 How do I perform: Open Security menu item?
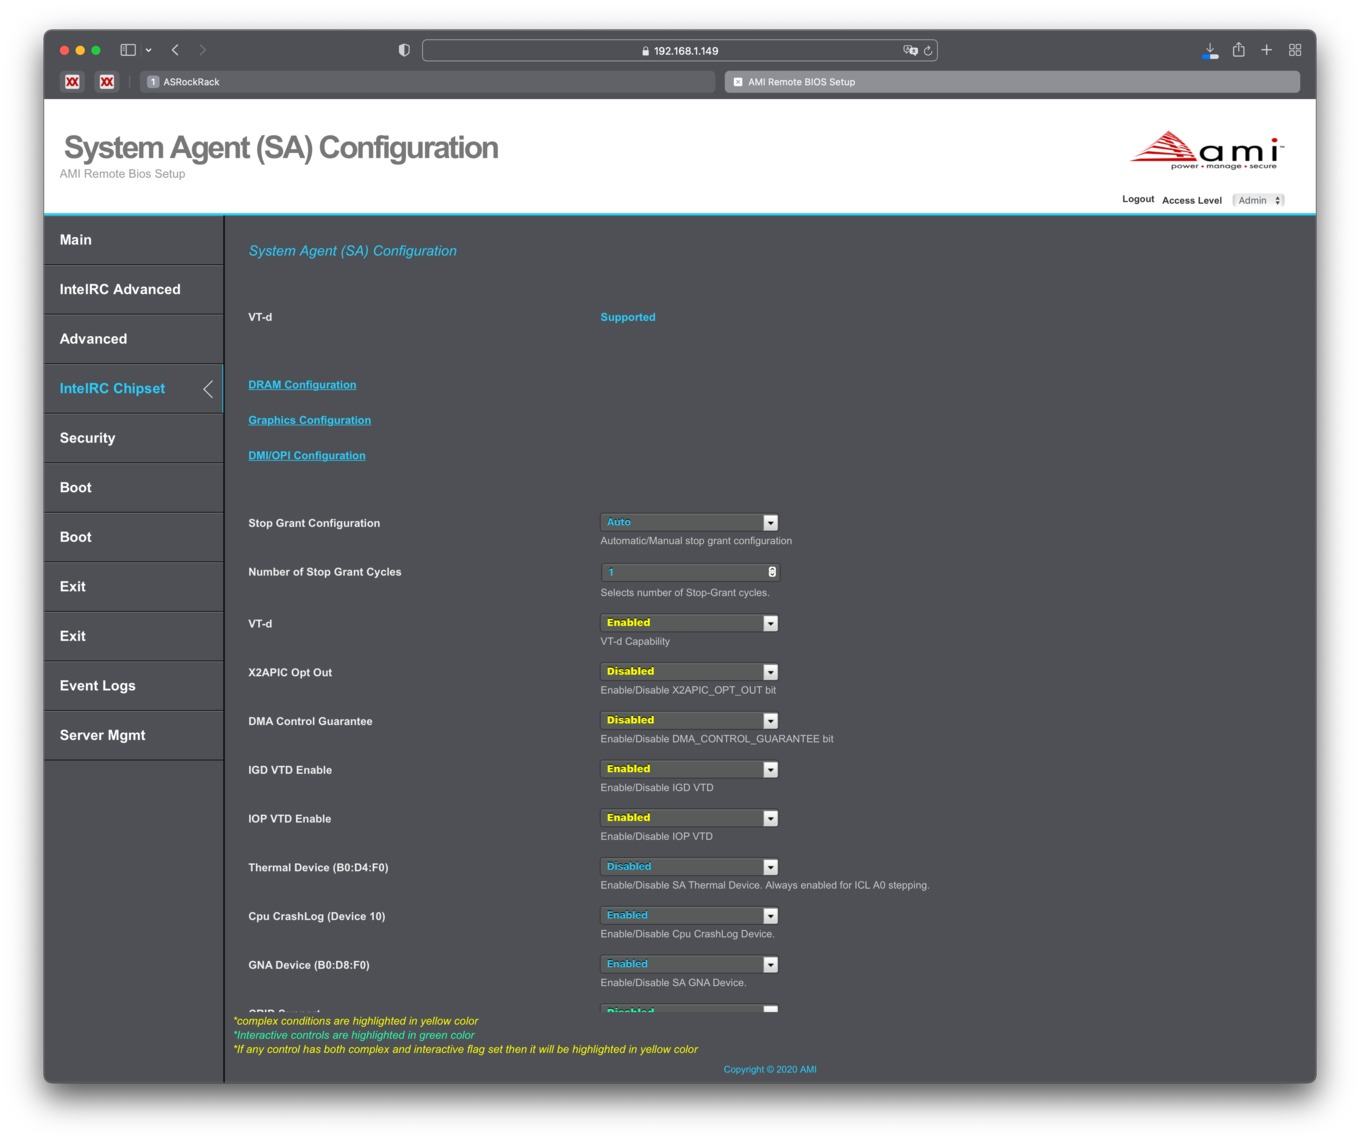(133, 438)
